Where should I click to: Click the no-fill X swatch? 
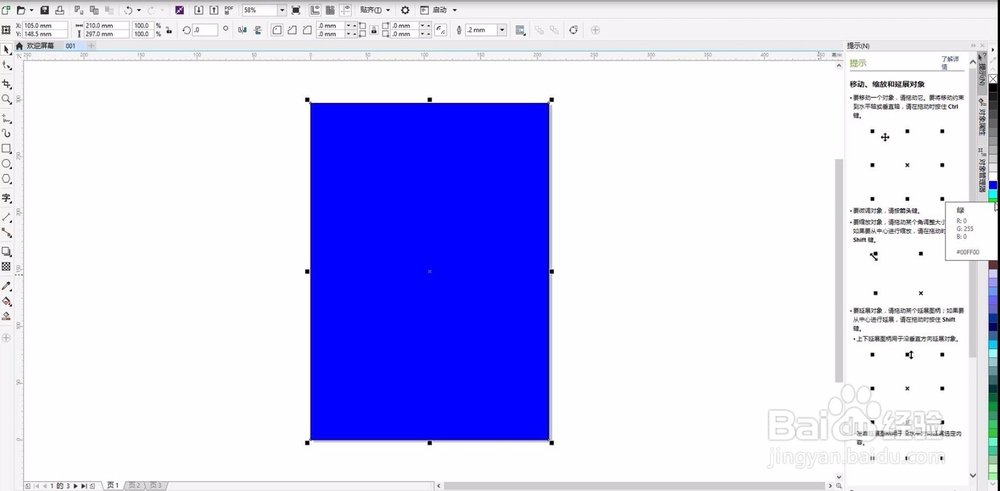pos(993,79)
